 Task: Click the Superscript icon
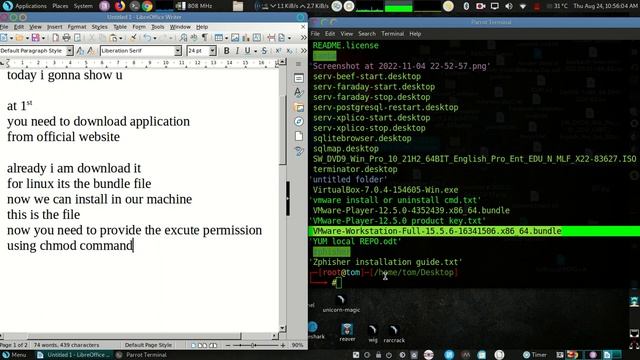pos(278,51)
